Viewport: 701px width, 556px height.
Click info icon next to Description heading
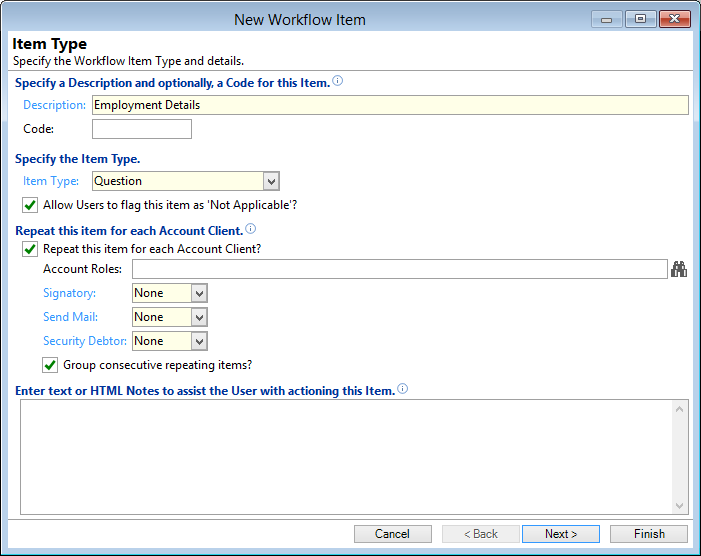pyautogui.click(x=337, y=82)
